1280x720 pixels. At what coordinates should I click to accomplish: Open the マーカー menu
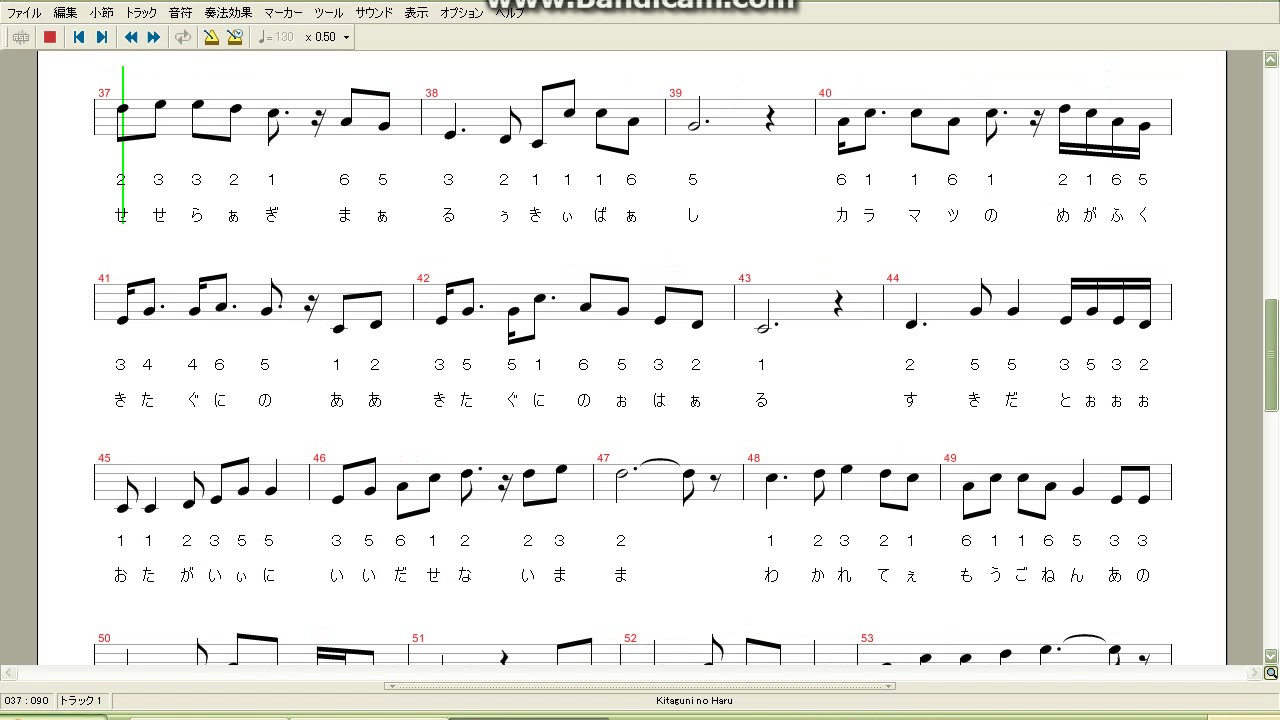point(283,13)
